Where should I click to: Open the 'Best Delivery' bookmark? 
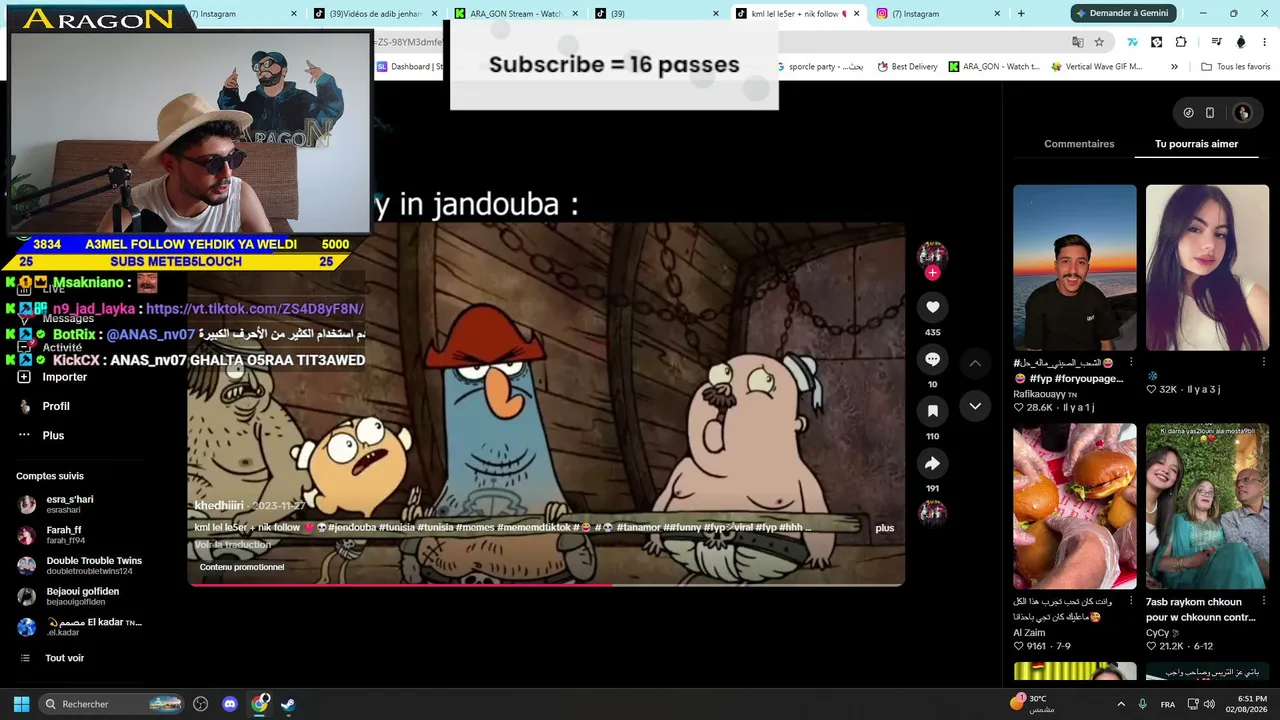(907, 67)
